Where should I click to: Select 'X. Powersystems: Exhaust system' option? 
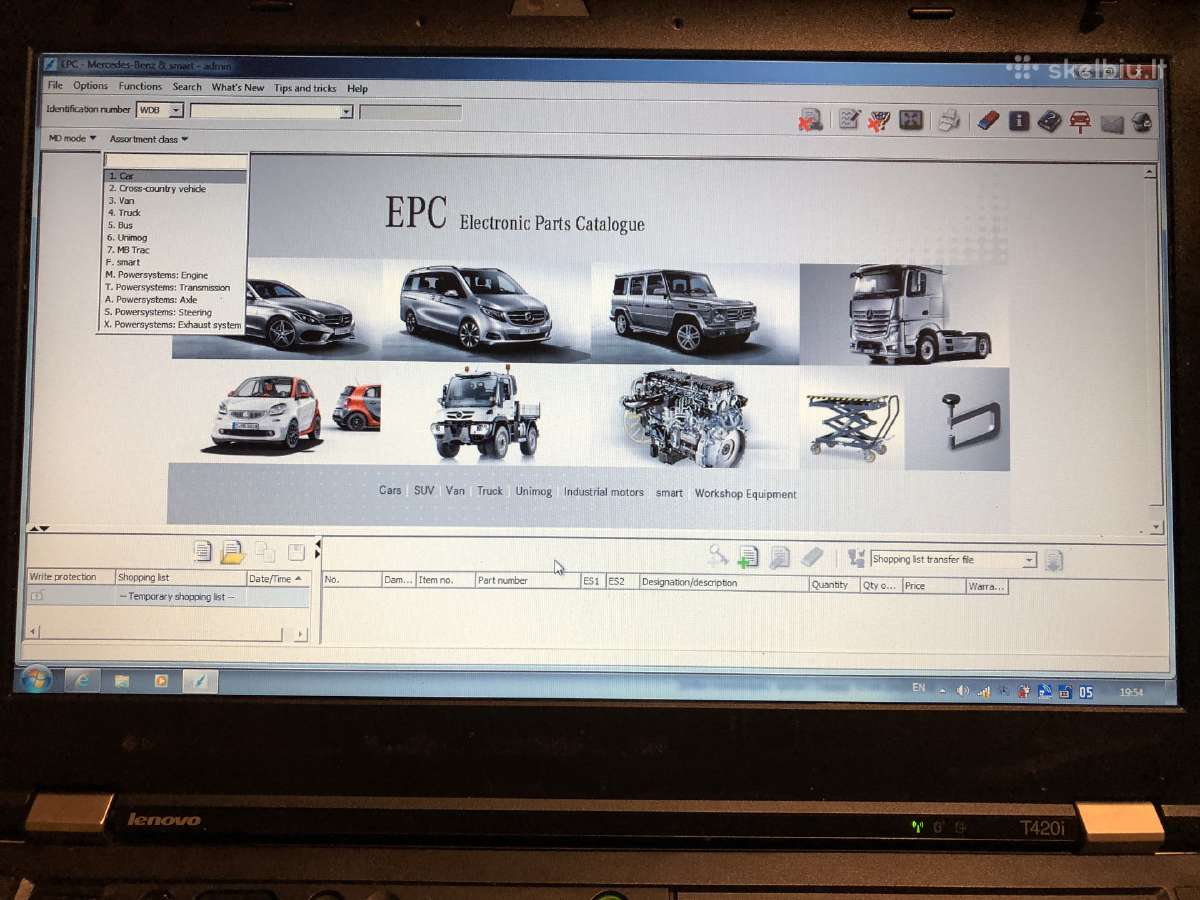click(x=174, y=325)
